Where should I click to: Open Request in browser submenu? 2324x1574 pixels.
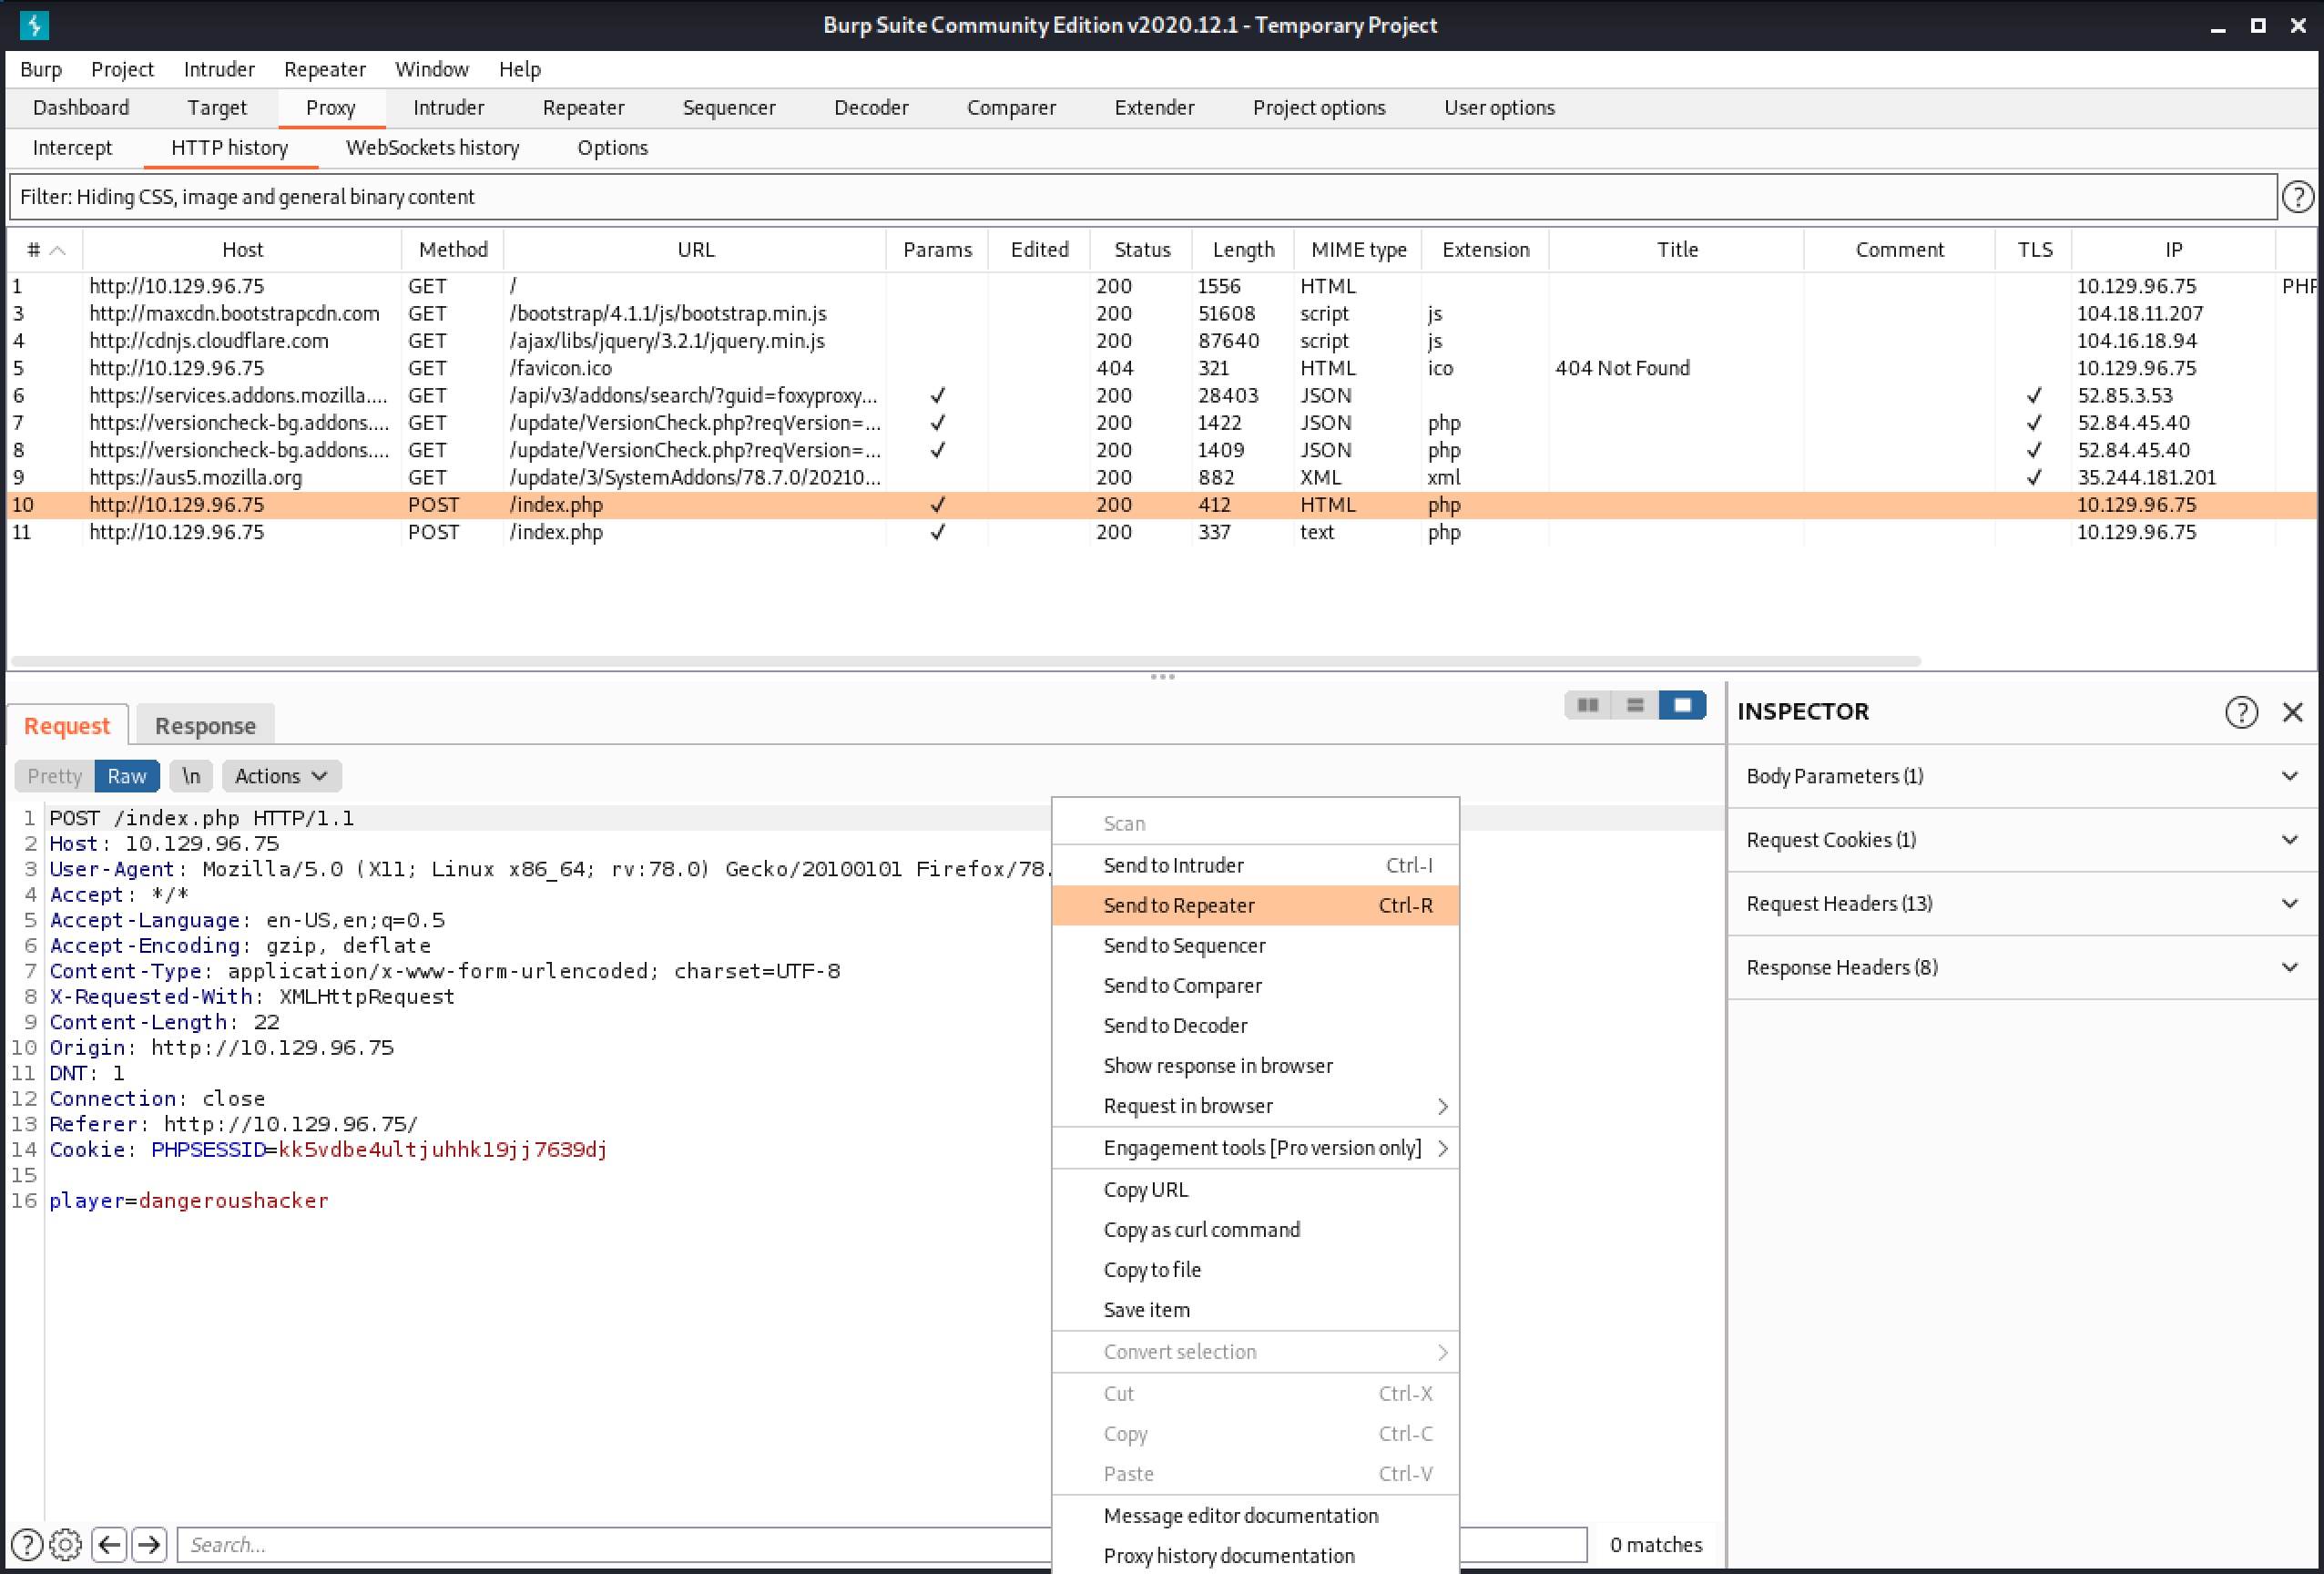tap(1256, 1106)
